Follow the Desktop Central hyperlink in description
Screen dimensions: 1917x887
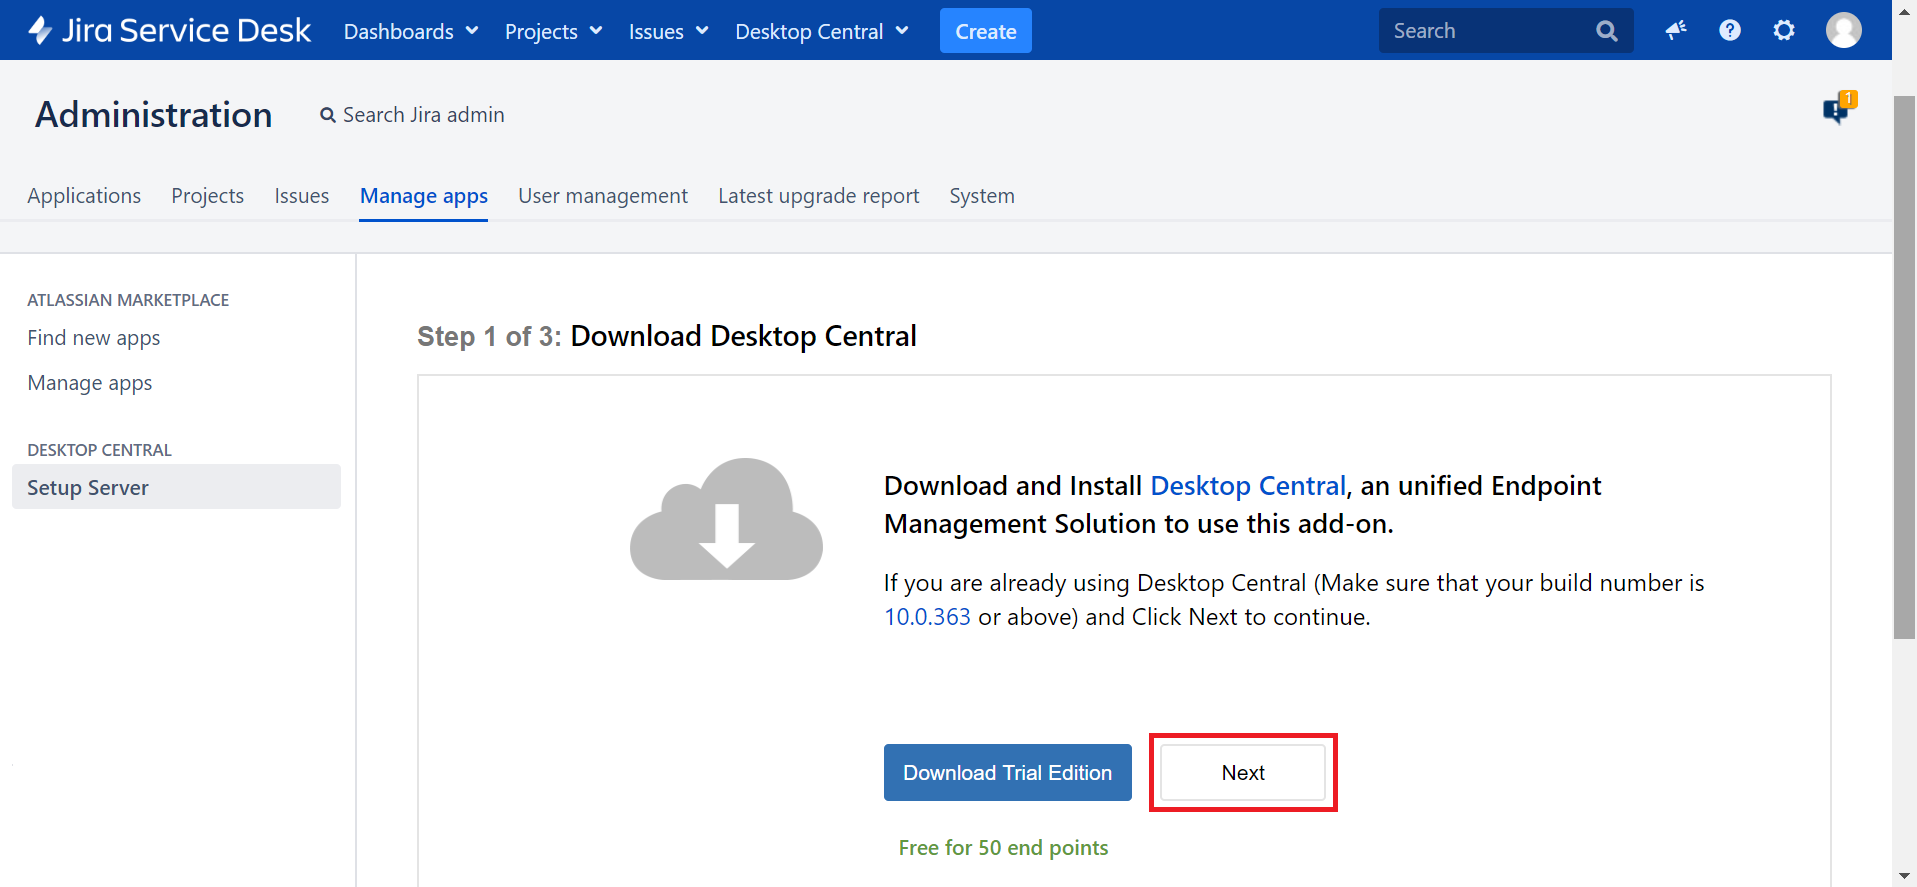(1247, 486)
